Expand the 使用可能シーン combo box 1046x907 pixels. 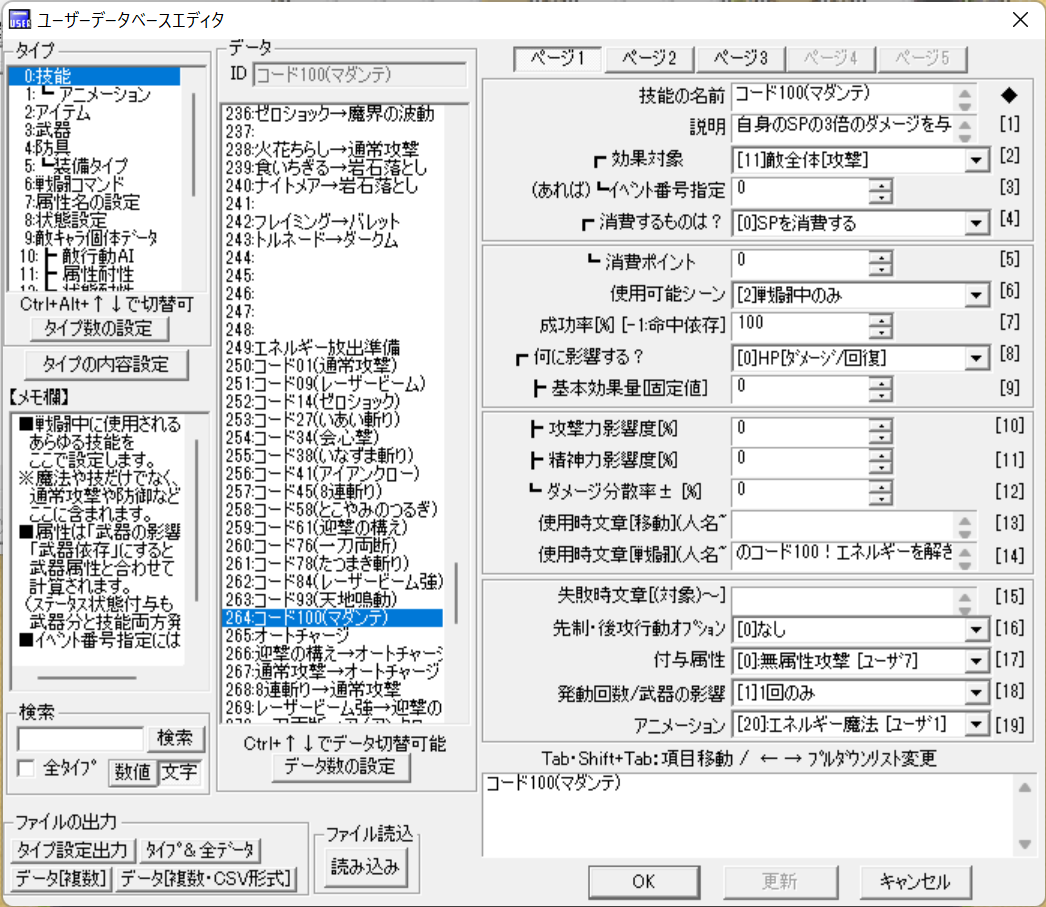977,295
